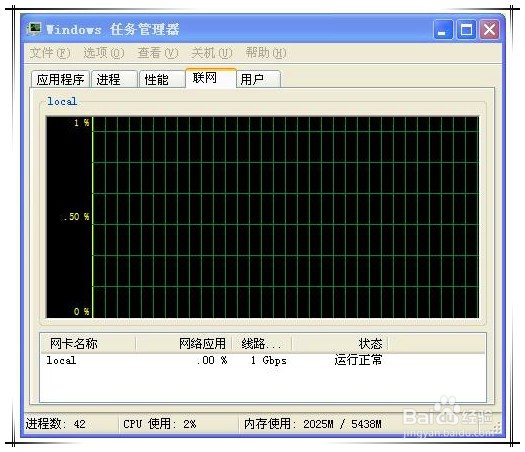Sort by 网卡名称 column header
This screenshot has height=452, width=525.
[x=88, y=344]
